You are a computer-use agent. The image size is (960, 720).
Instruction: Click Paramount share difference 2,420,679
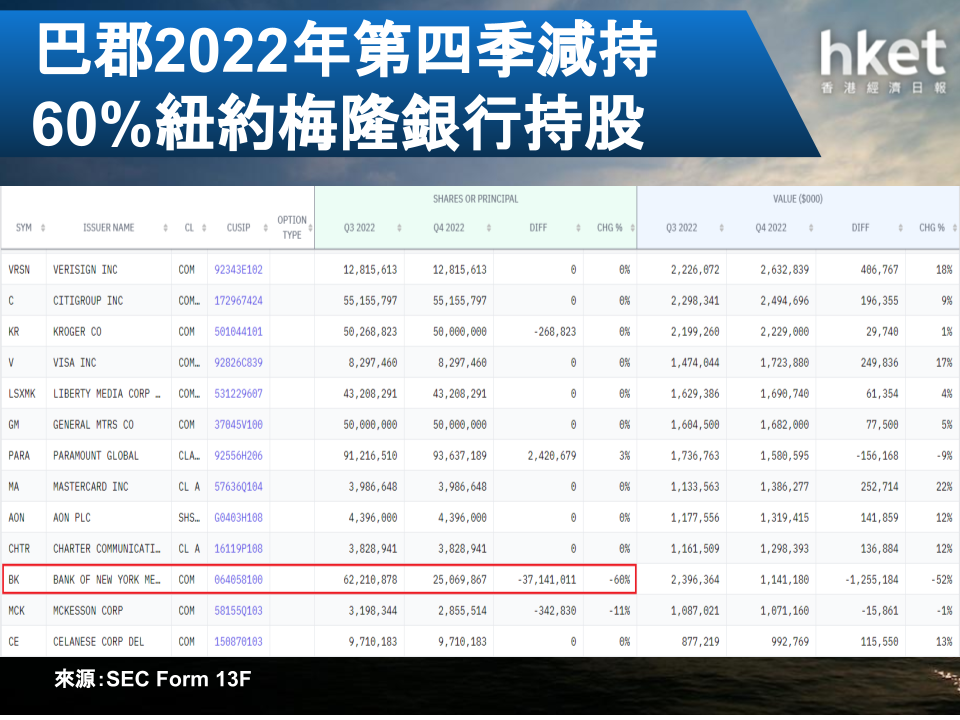(x=552, y=456)
